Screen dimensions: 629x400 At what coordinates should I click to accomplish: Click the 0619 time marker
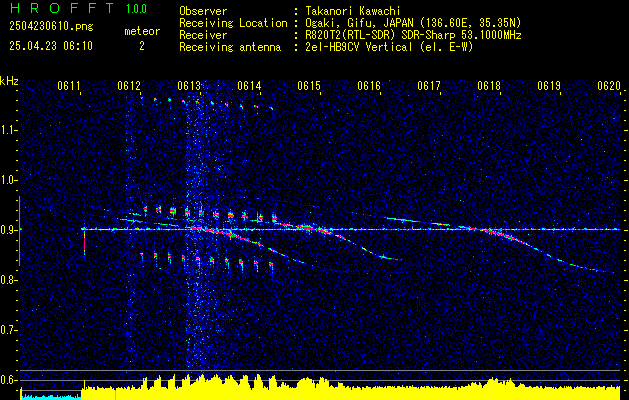[549, 86]
